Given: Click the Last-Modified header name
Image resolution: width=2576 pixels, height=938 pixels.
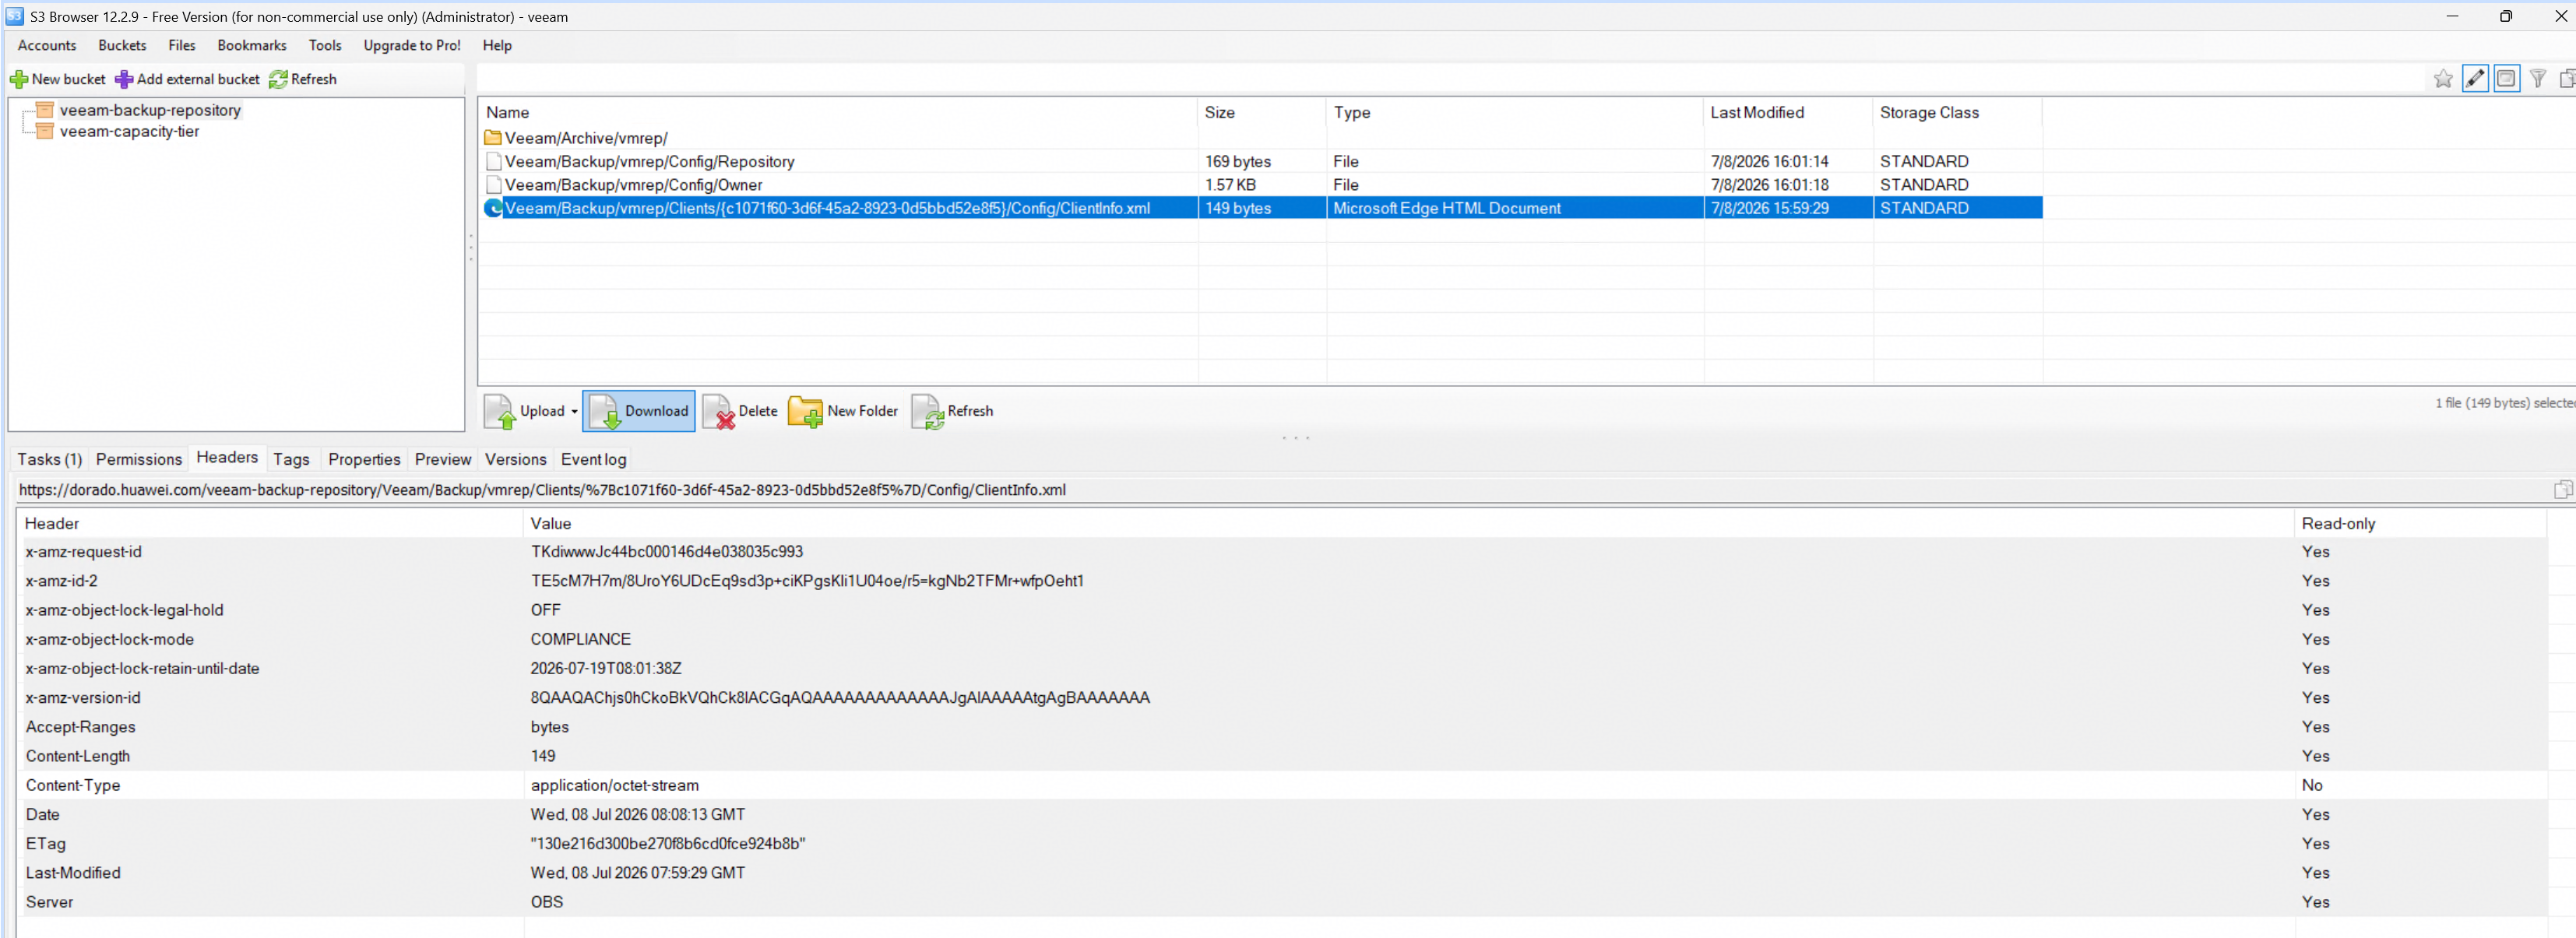Looking at the screenshot, I should (73, 873).
